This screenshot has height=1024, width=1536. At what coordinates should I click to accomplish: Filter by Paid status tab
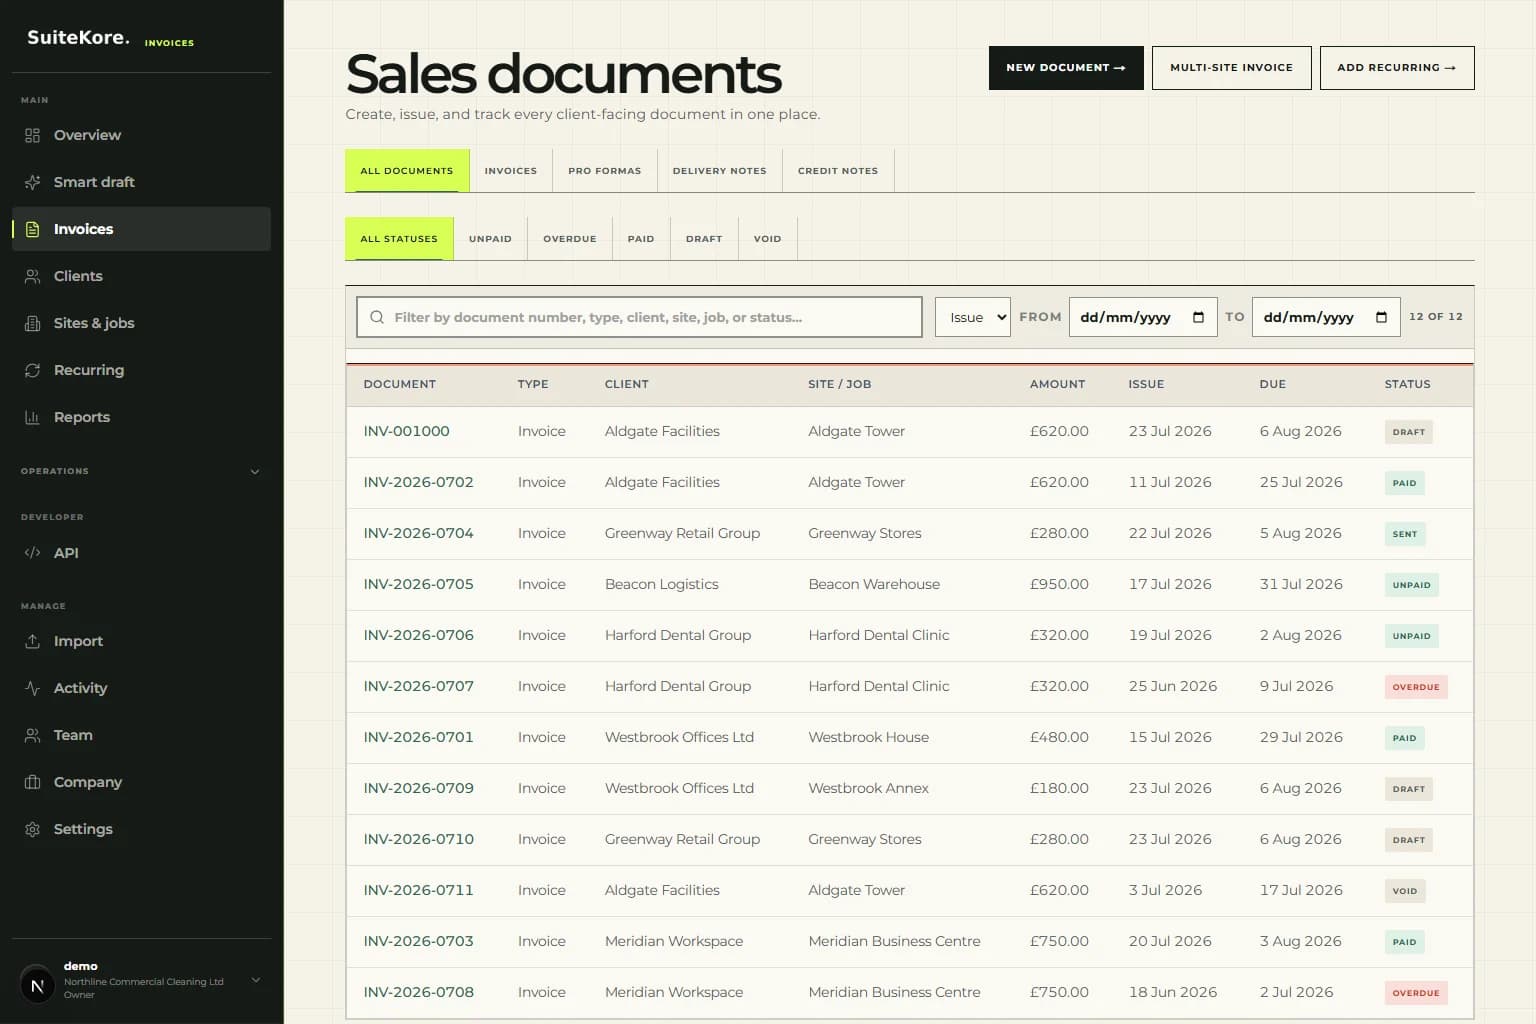click(x=641, y=239)
